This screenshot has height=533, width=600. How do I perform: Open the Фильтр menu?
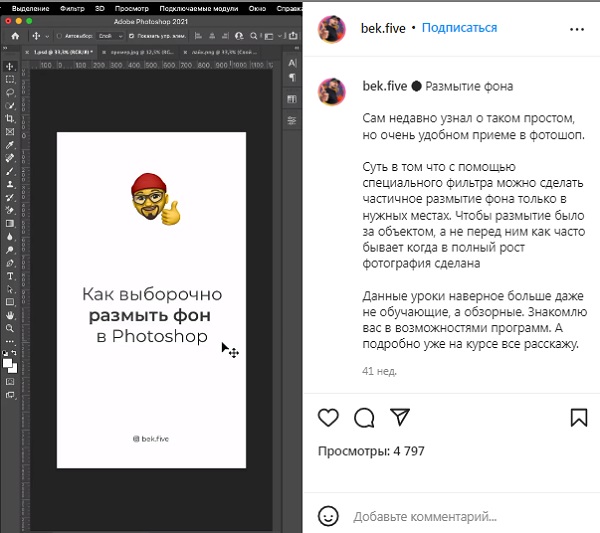pyautogui.click(x=72, y=8)
